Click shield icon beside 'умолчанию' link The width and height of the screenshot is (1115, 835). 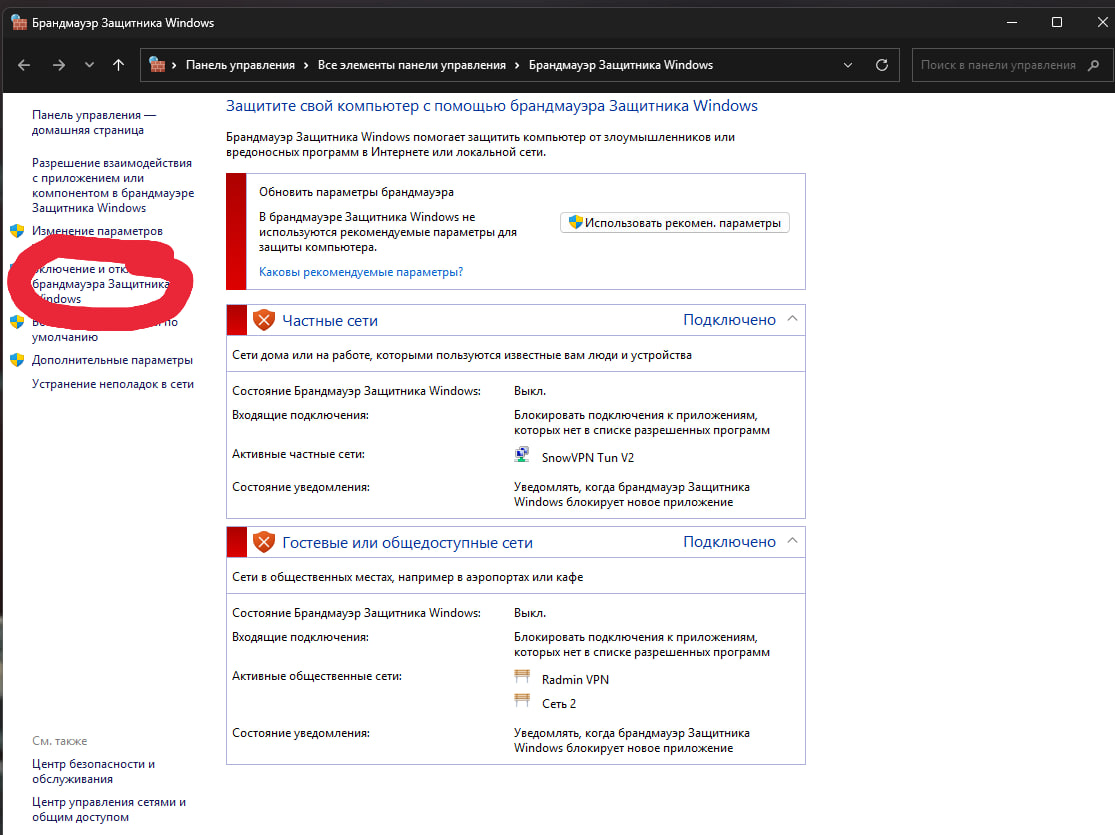click(17, 321)
